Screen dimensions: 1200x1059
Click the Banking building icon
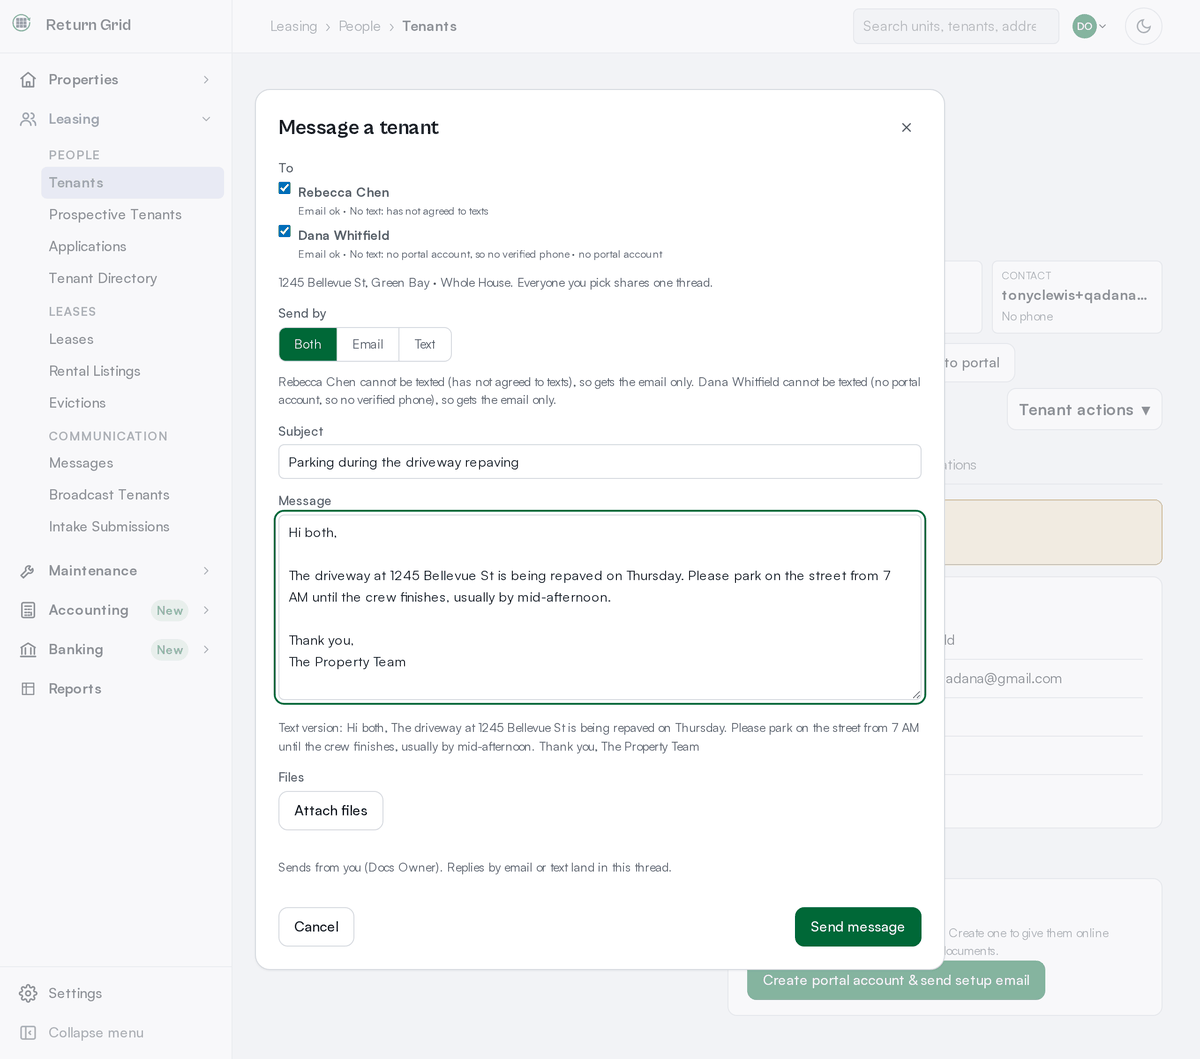pos(28,650)
